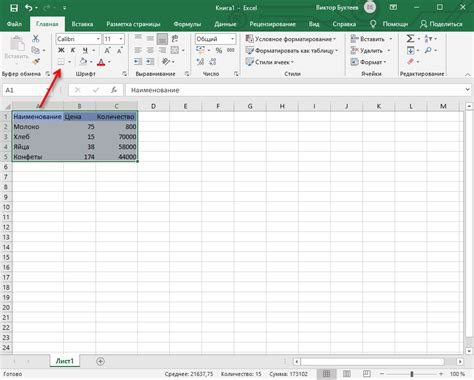Open Стили ячеек gallery
The width and height of the screenshot is (474, 380).
(x=270, y=62)
